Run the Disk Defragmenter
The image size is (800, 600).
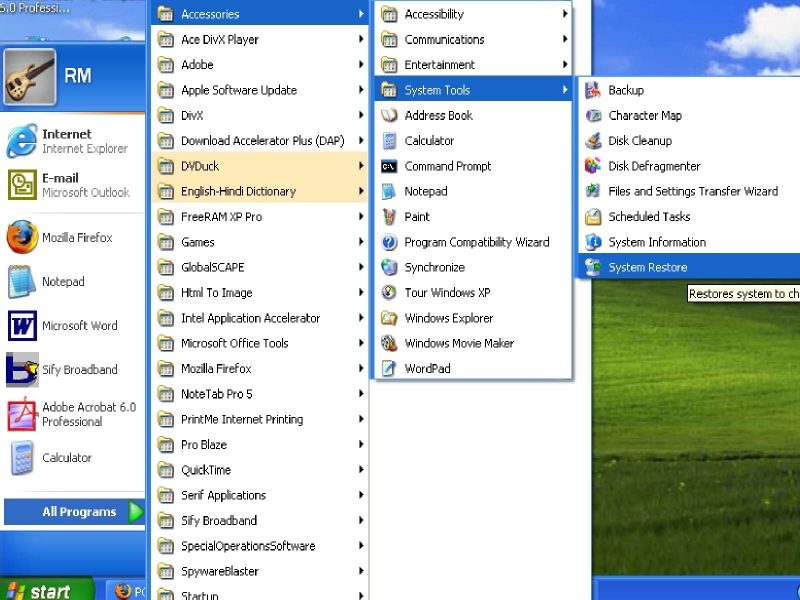[x=651, y=166]
